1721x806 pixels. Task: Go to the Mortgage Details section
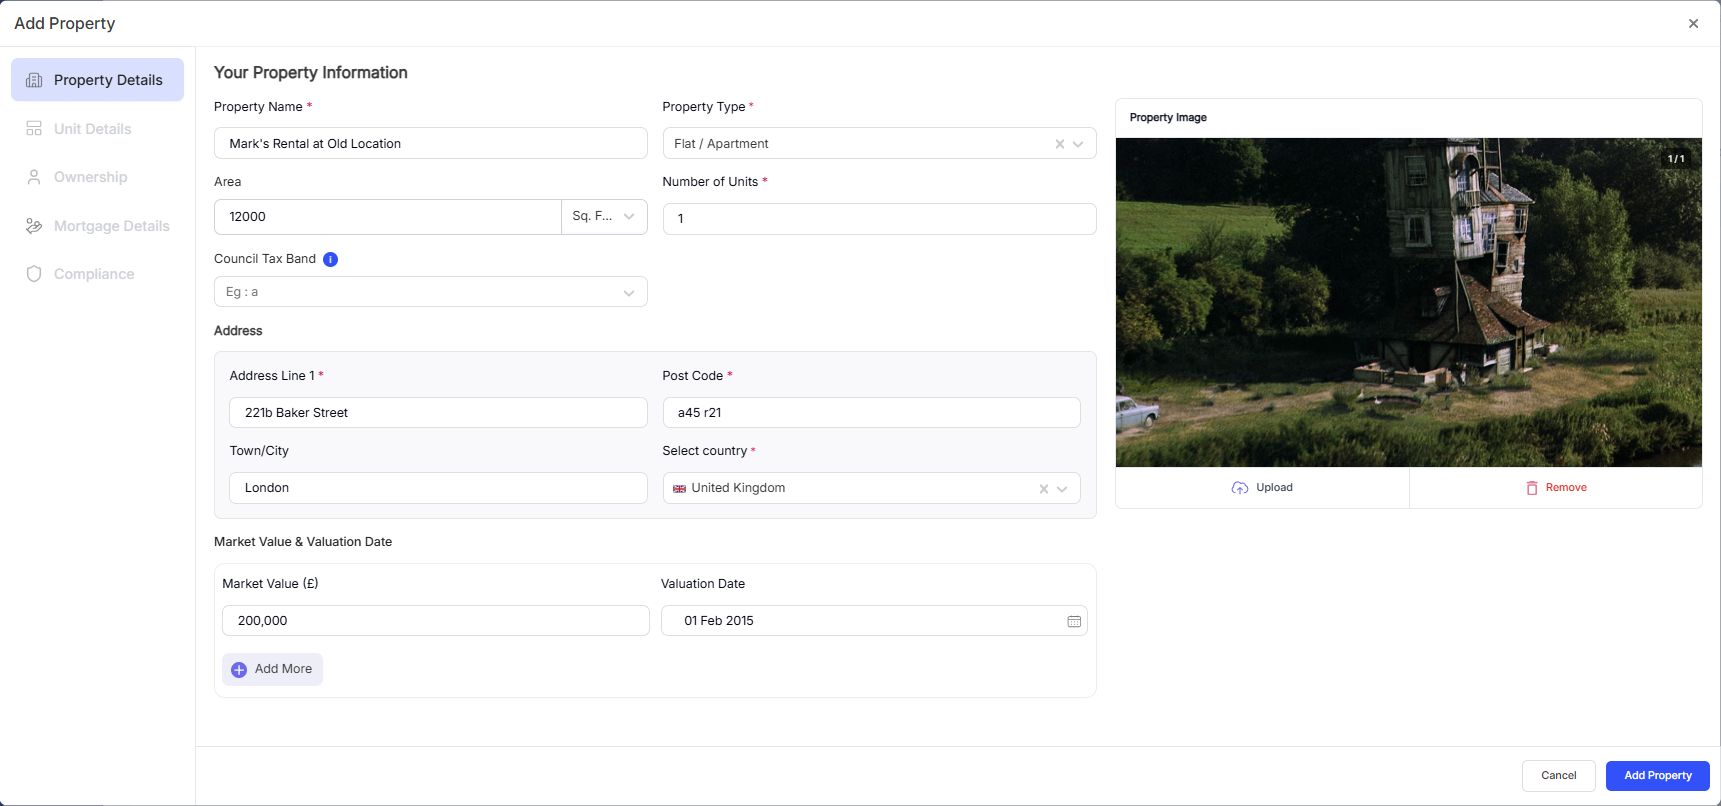(111, 226)
